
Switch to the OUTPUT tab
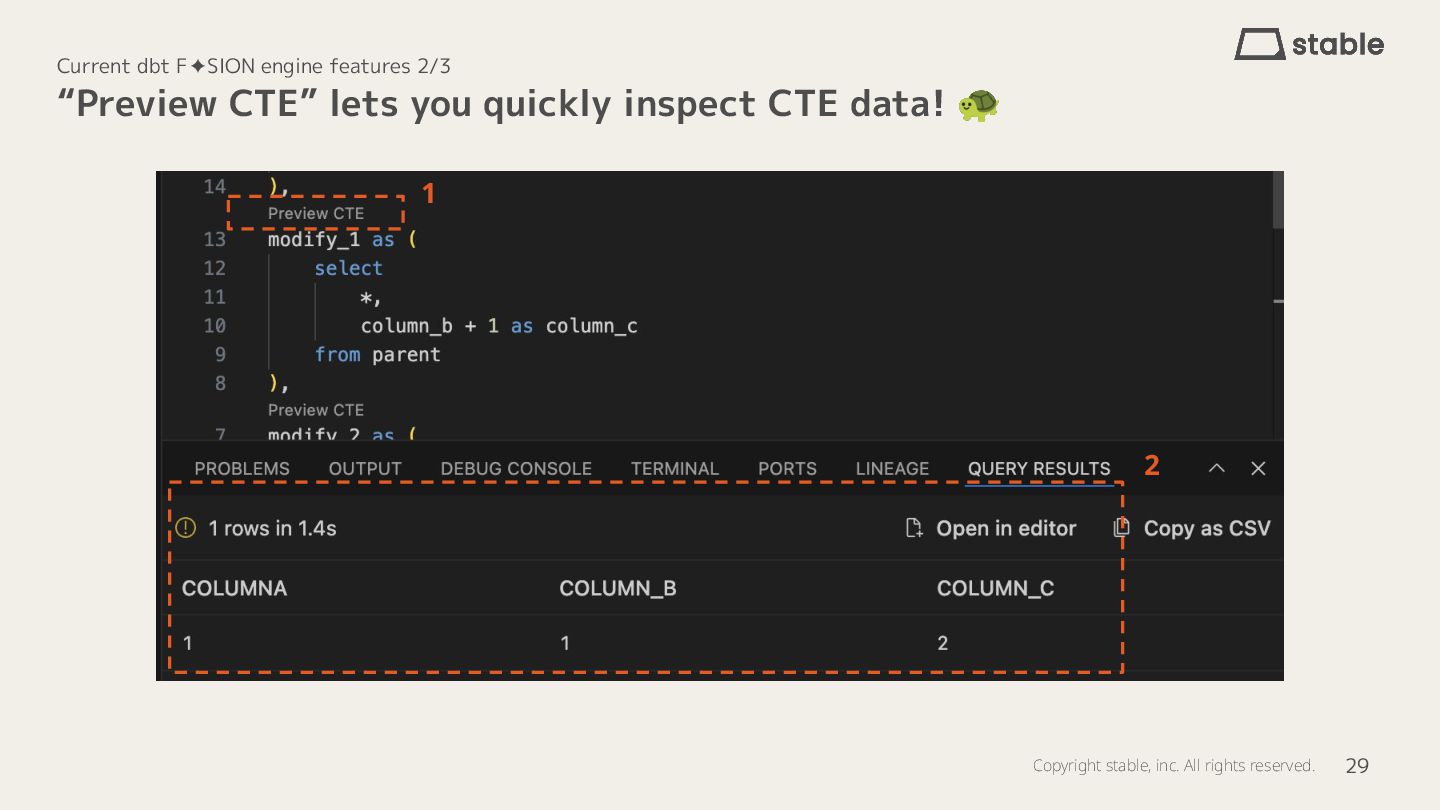click(365, 469)
